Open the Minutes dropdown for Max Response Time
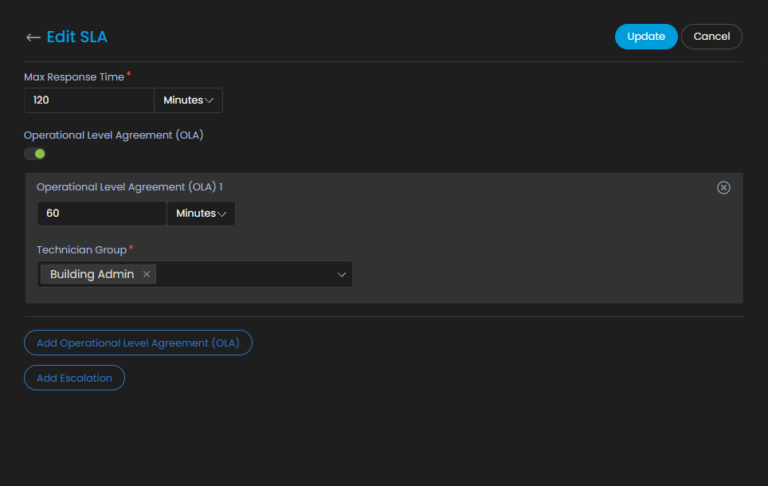 [189, 100]
